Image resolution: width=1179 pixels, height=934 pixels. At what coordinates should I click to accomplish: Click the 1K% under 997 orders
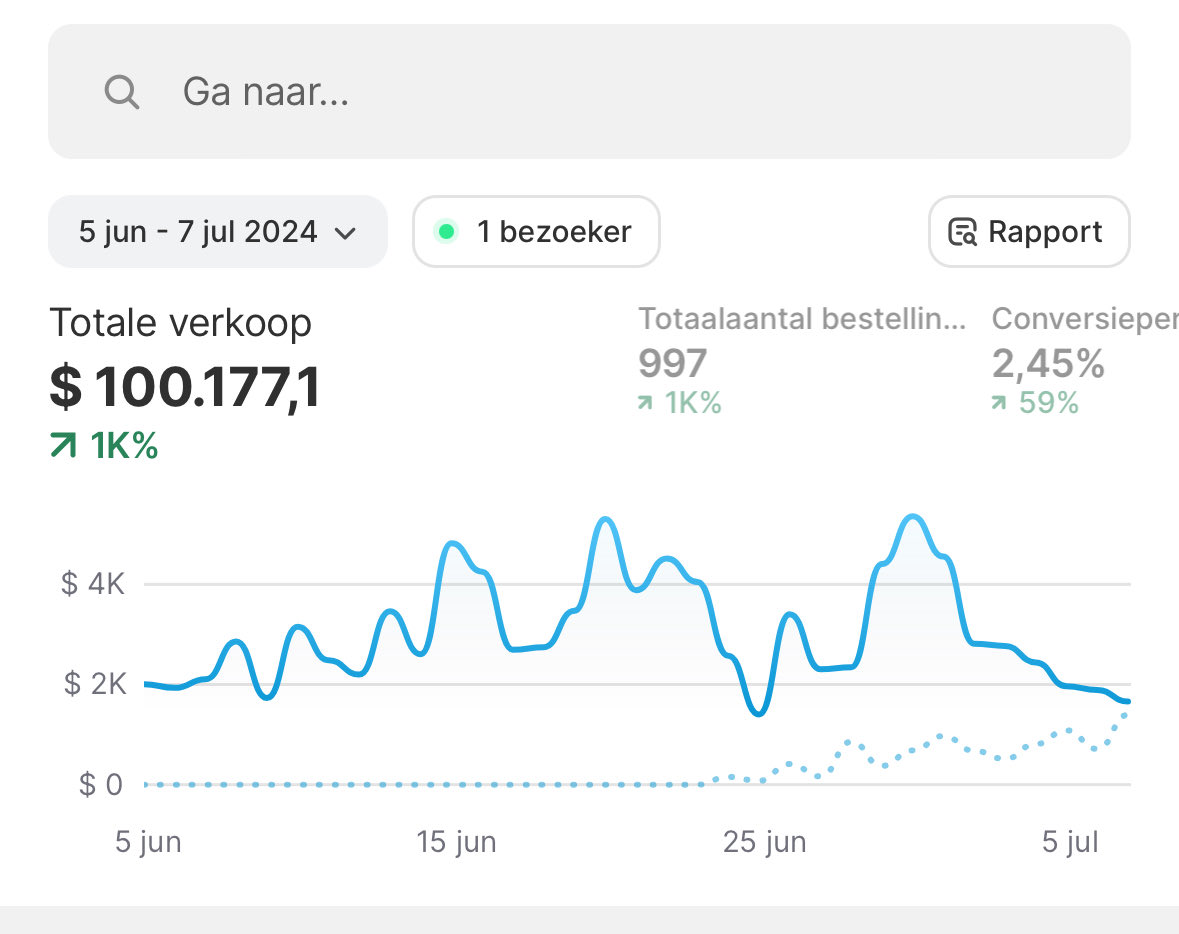(x=693, y=403)
